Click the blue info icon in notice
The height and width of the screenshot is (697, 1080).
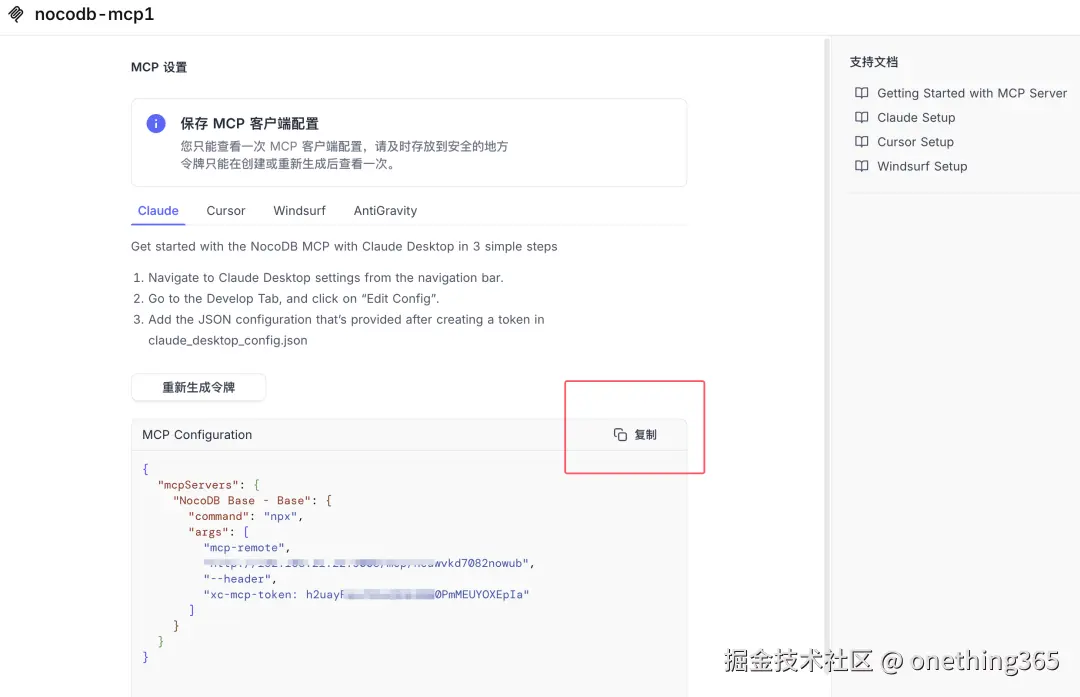(x=156, y=123)
